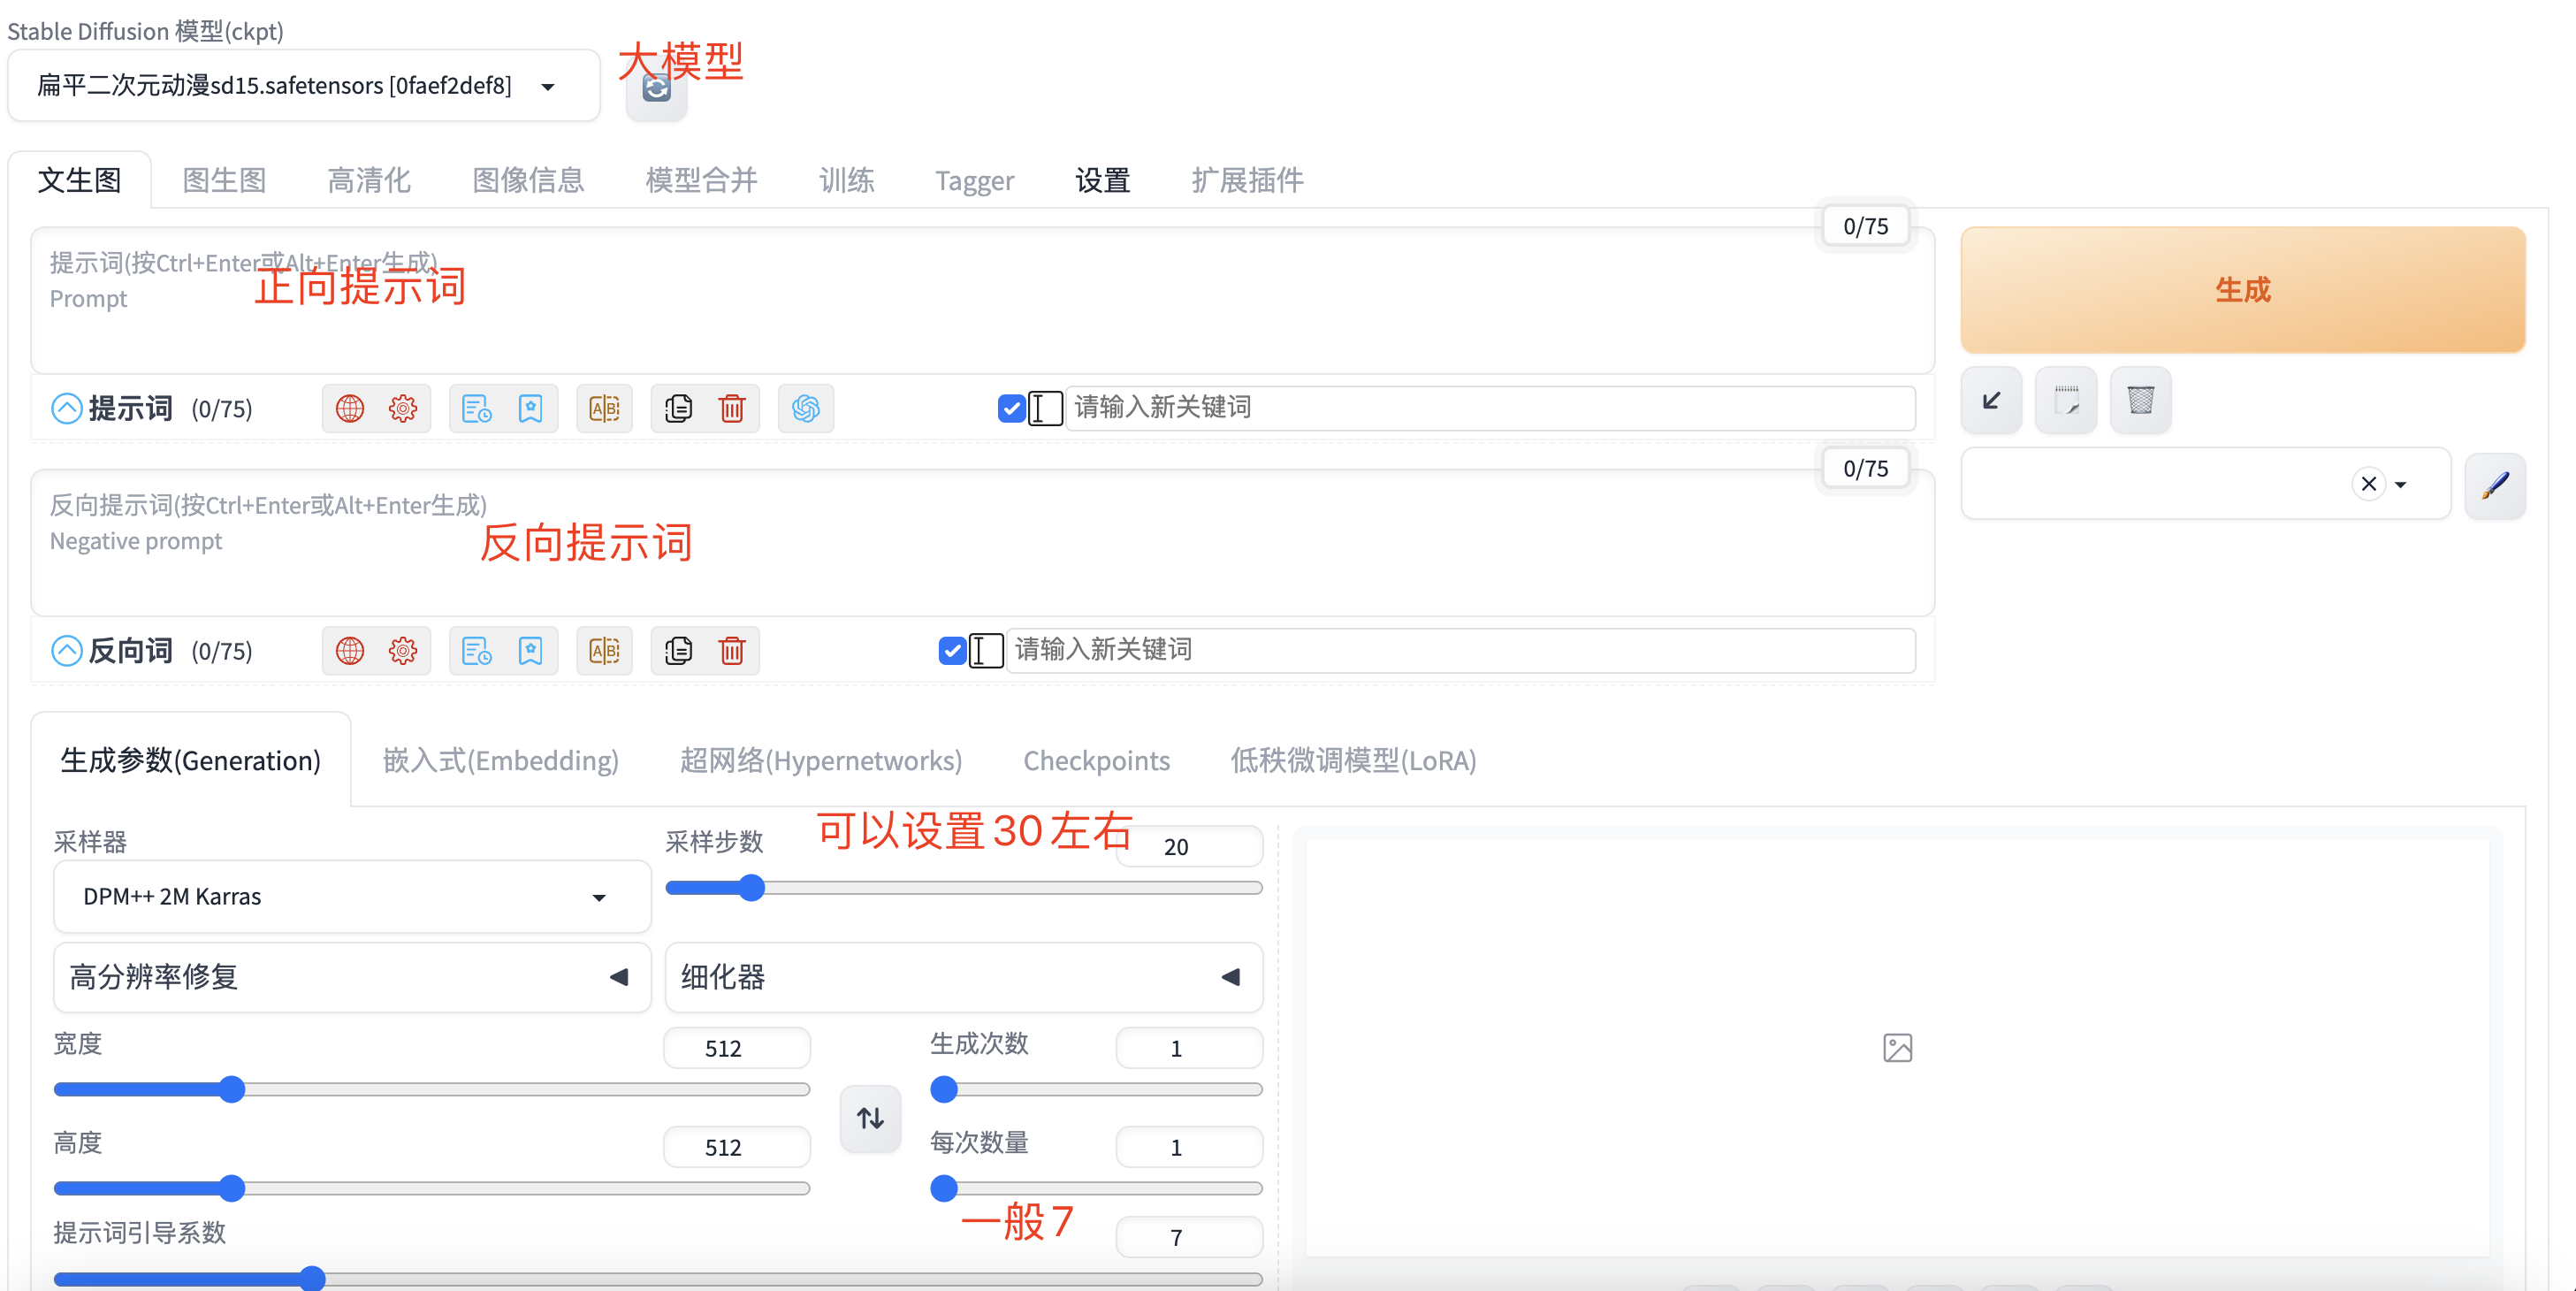Open history icon in 反向词 row
This screenshot has height=1291, width=2576.
coord(477,651)
